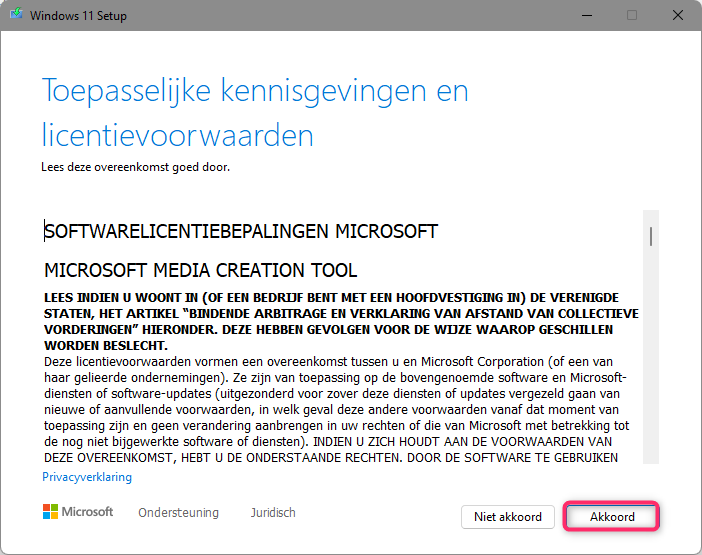The image size is (702, 555).
Task: Decline with the Niet akkoord button
Action: [x=508, y=517]
